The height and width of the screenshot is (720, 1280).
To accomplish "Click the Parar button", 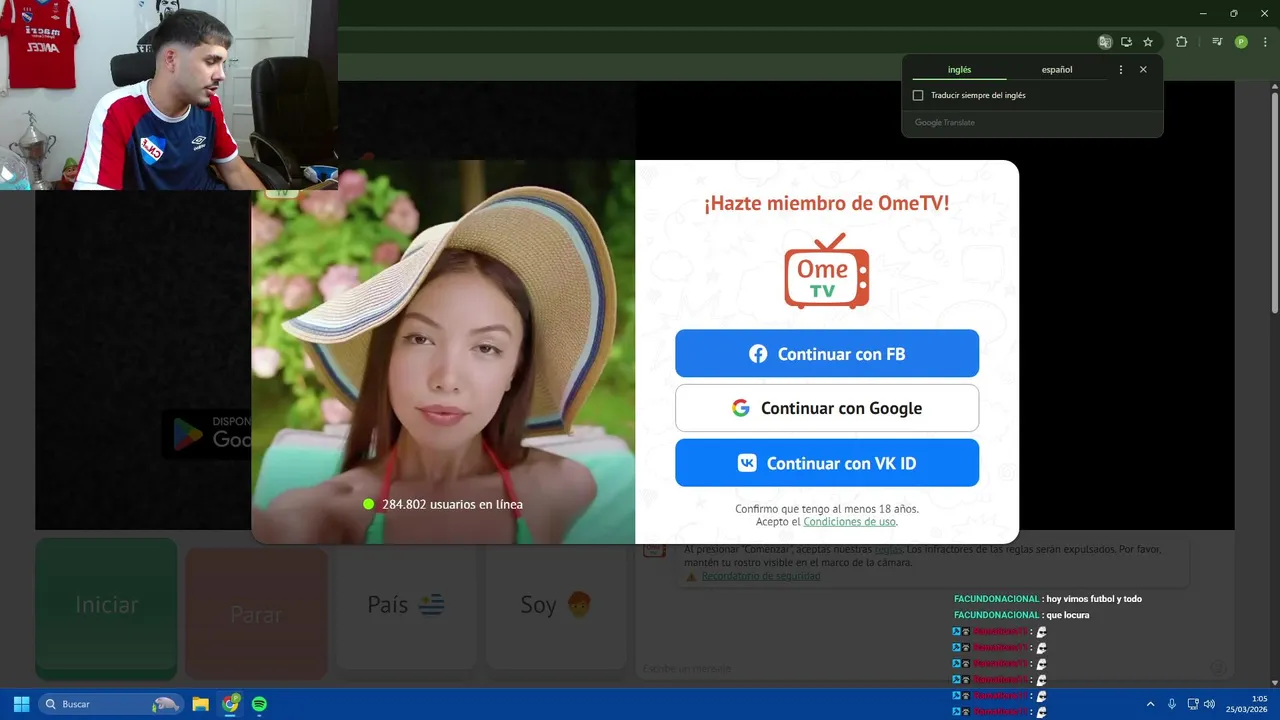I will pos(256,614).
